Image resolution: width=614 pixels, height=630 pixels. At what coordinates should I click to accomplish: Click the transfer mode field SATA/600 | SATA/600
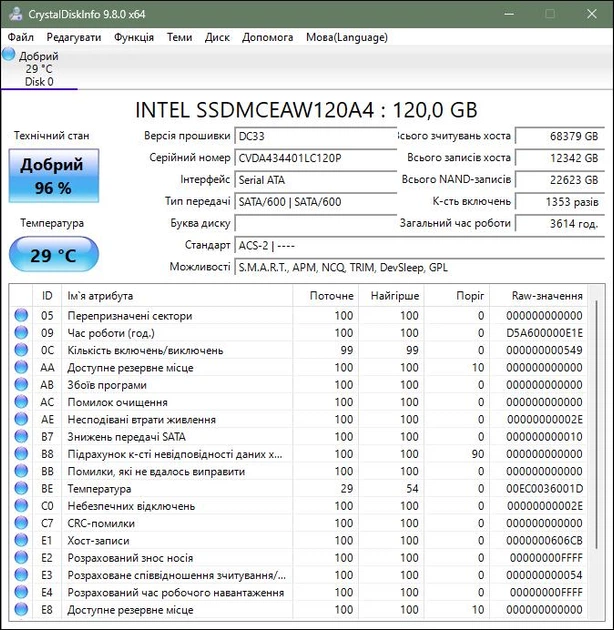(x=316, y=201)
